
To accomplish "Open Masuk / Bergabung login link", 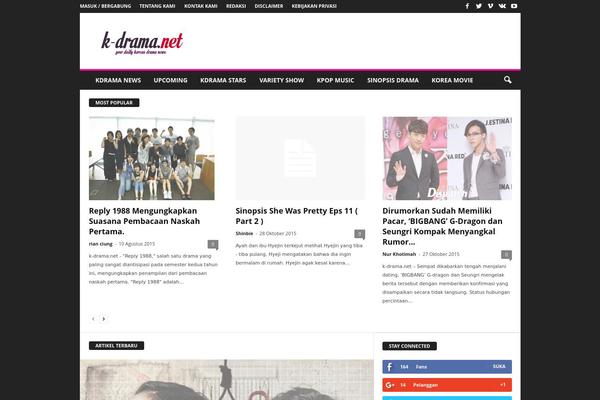I will pos(105,6).
